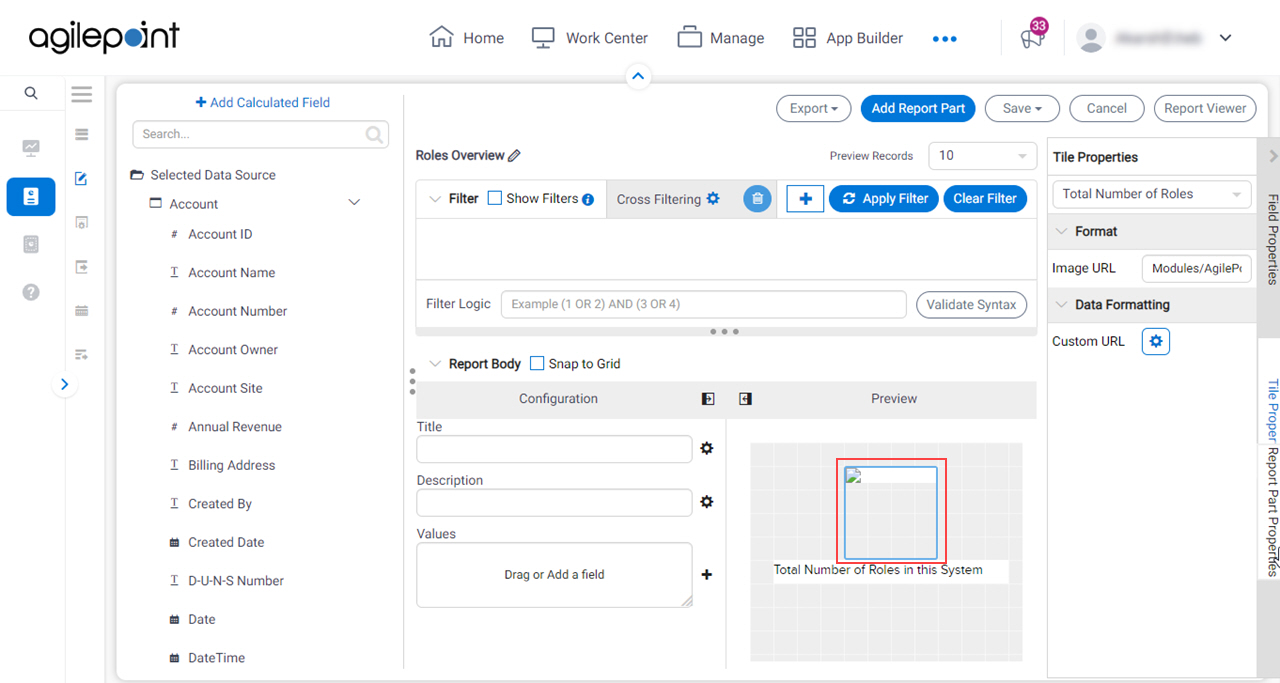Add a field to Values with plus icon
The image size is (1280, 683).
pos(707,574)
